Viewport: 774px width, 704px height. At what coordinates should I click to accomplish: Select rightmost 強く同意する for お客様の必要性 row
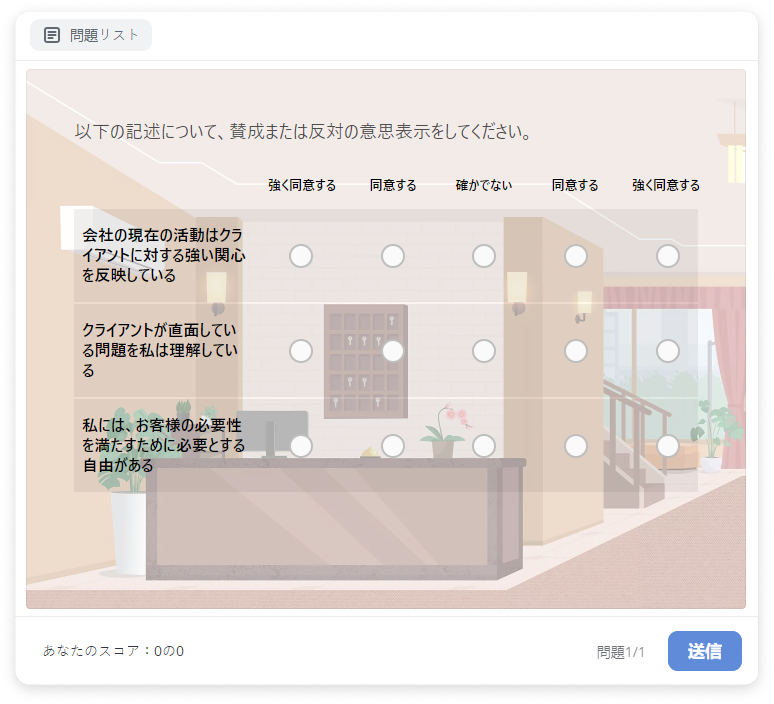pyautogui.click(x=668, y=446)
